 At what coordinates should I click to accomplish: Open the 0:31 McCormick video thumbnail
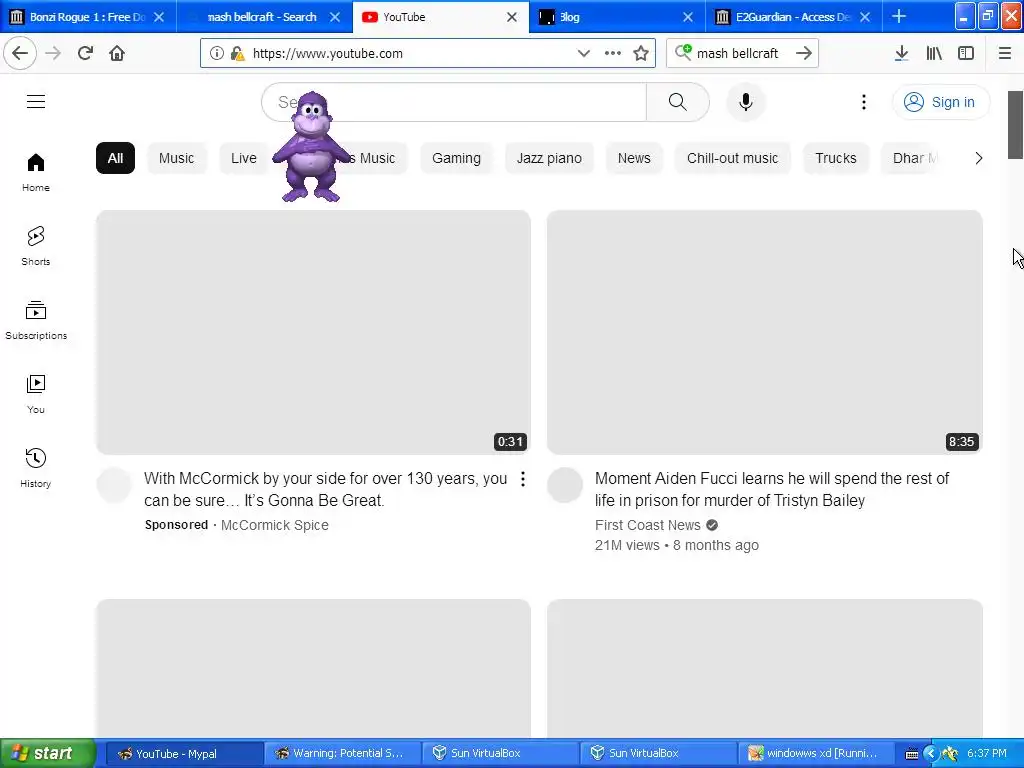[313, 332]
